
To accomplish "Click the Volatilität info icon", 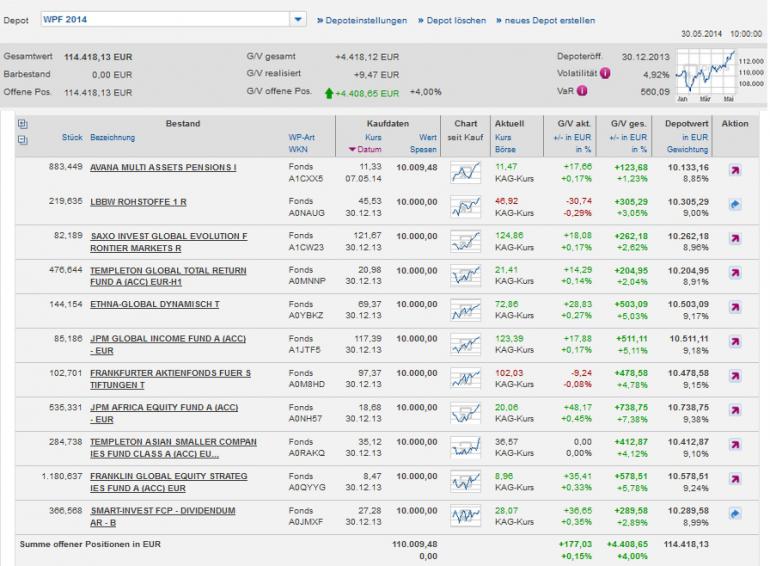I will click(x=605, y=73).
